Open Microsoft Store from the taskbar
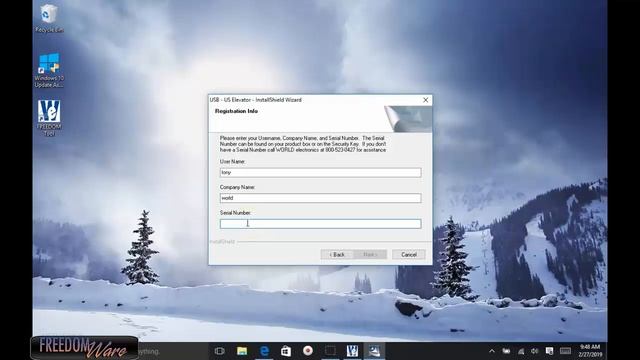This screenshot has width=640, height=360. [x=286, y=351]
